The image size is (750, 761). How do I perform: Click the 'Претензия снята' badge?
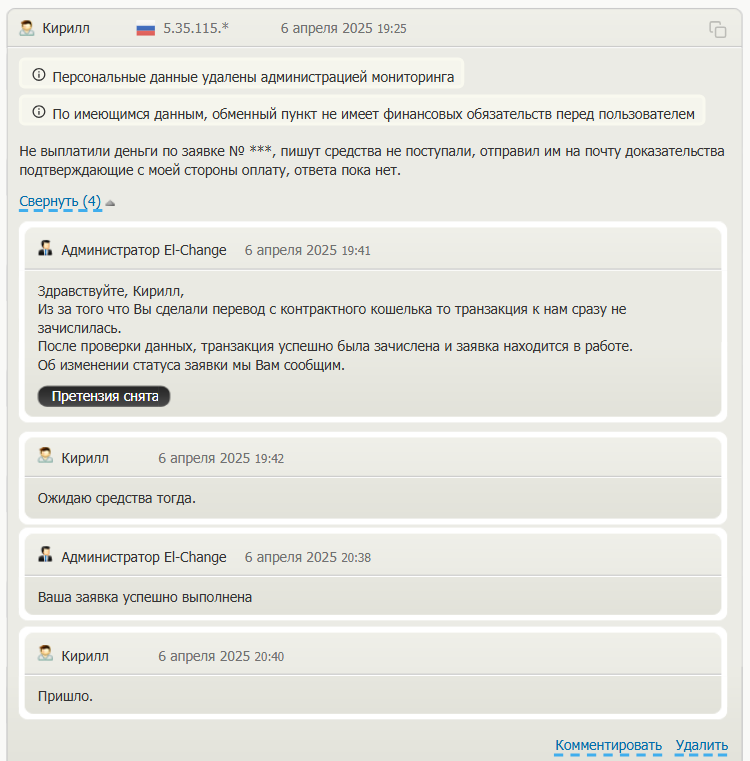pos(104,397)
